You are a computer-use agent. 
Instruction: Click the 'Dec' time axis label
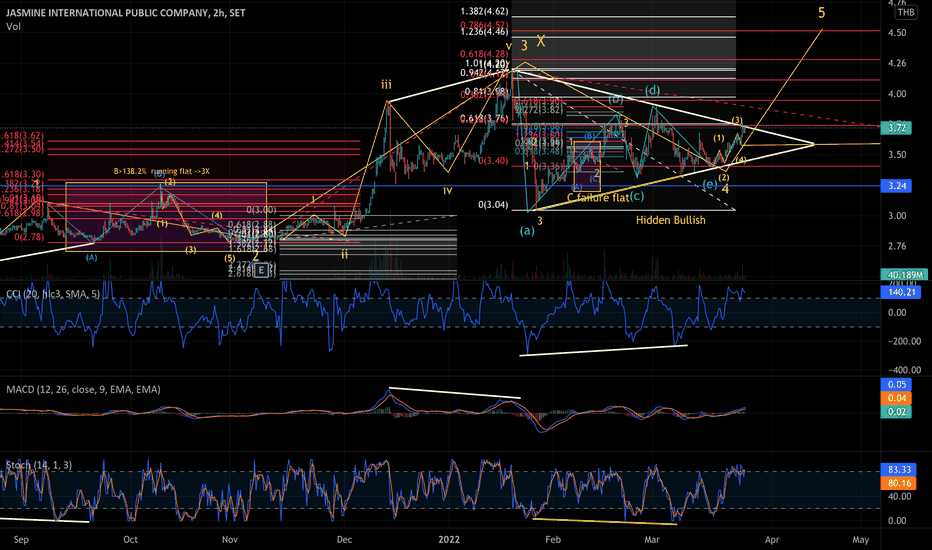point(344,540)
